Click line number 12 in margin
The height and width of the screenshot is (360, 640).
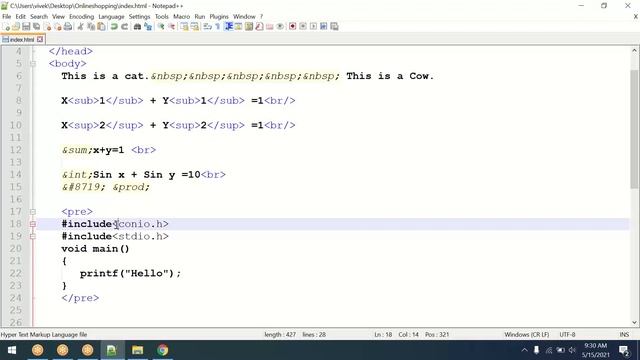tap(16, 150)
